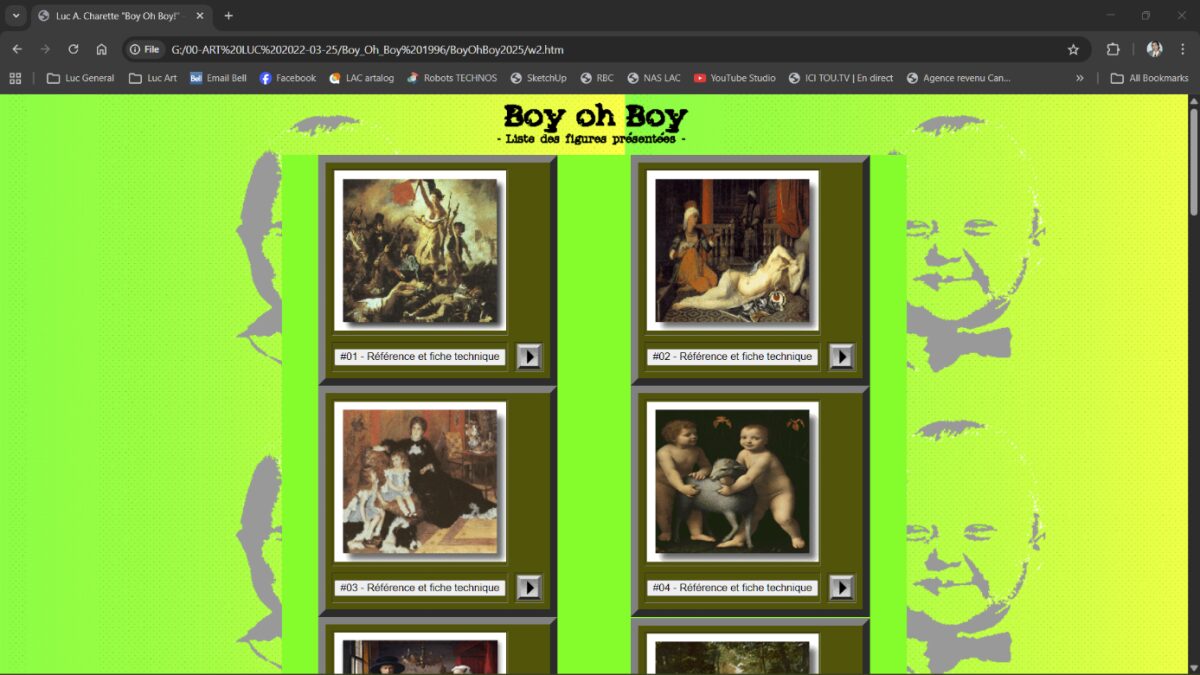Click the browser profile avatar
1200x675 pixels.
[1153, 49]
